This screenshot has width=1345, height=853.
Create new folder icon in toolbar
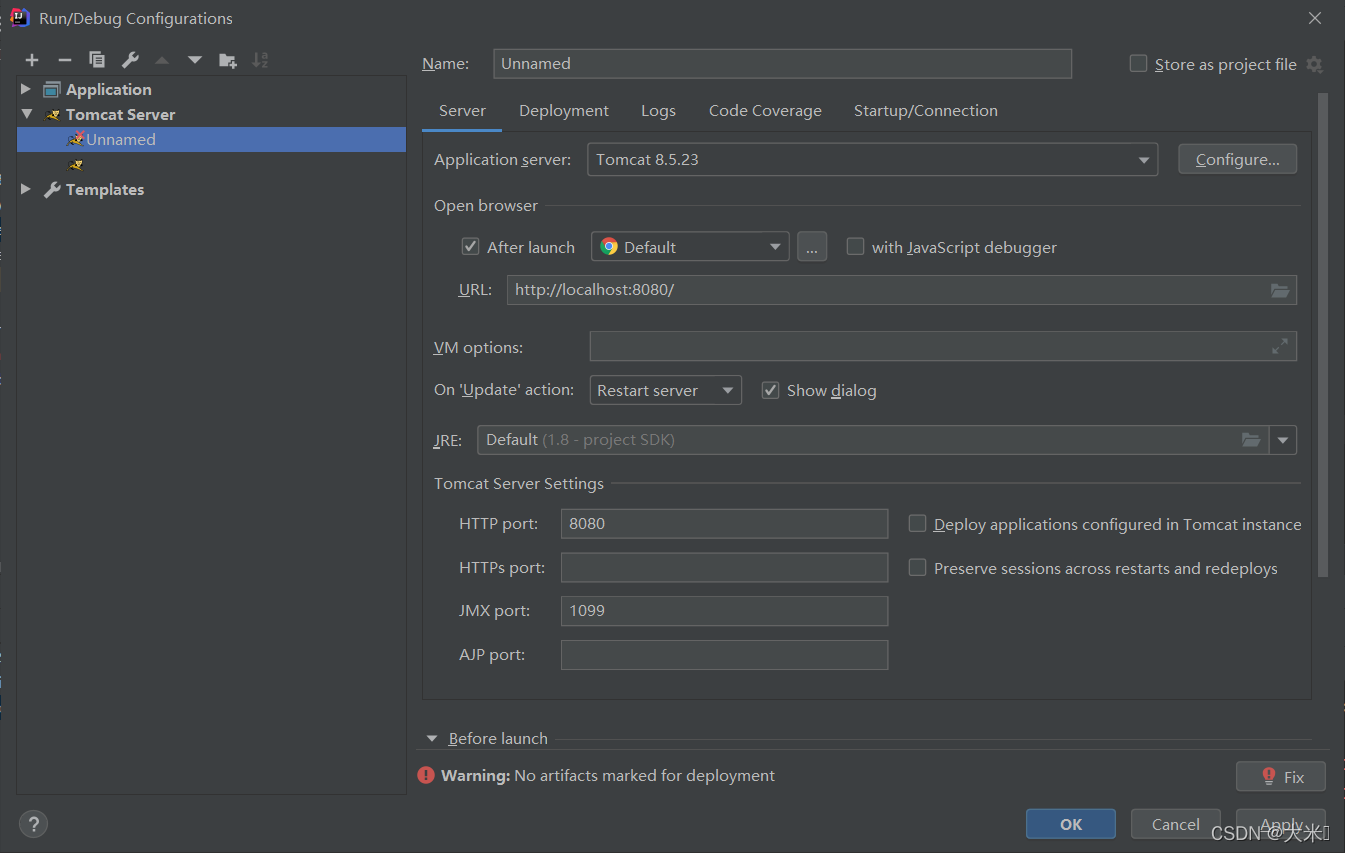point(228,60)
